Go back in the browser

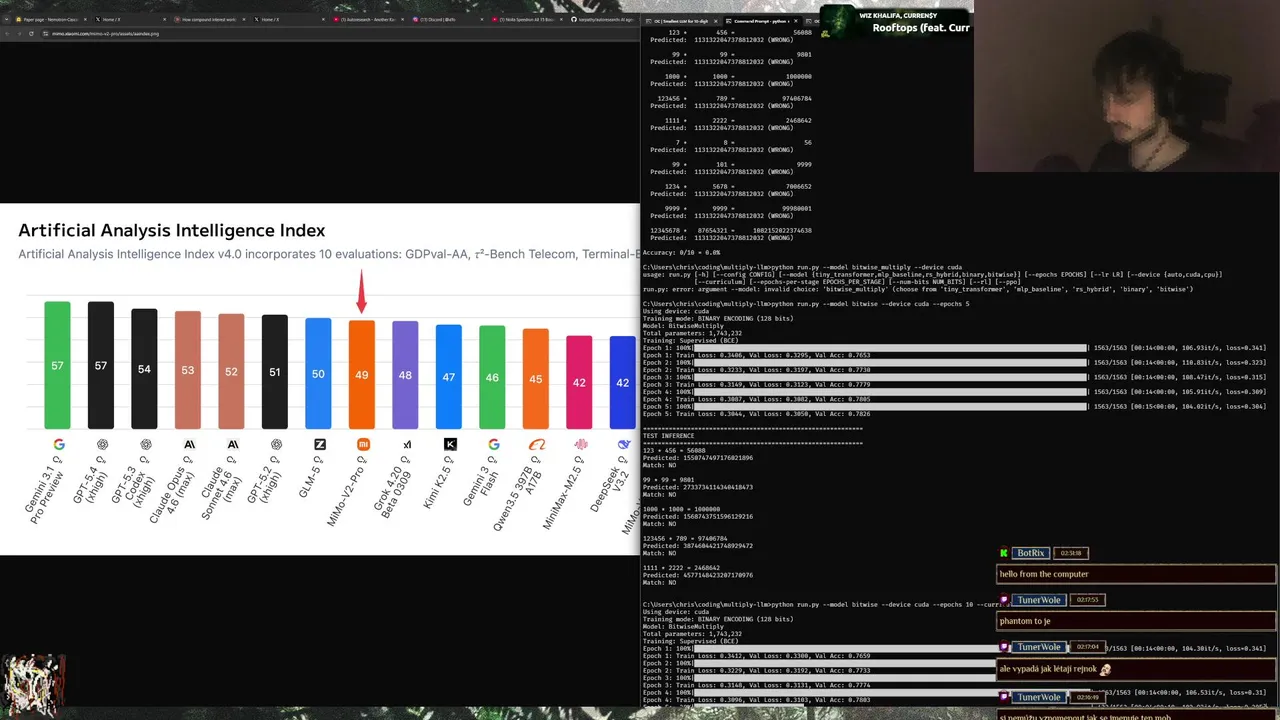(x=7, y=33)
